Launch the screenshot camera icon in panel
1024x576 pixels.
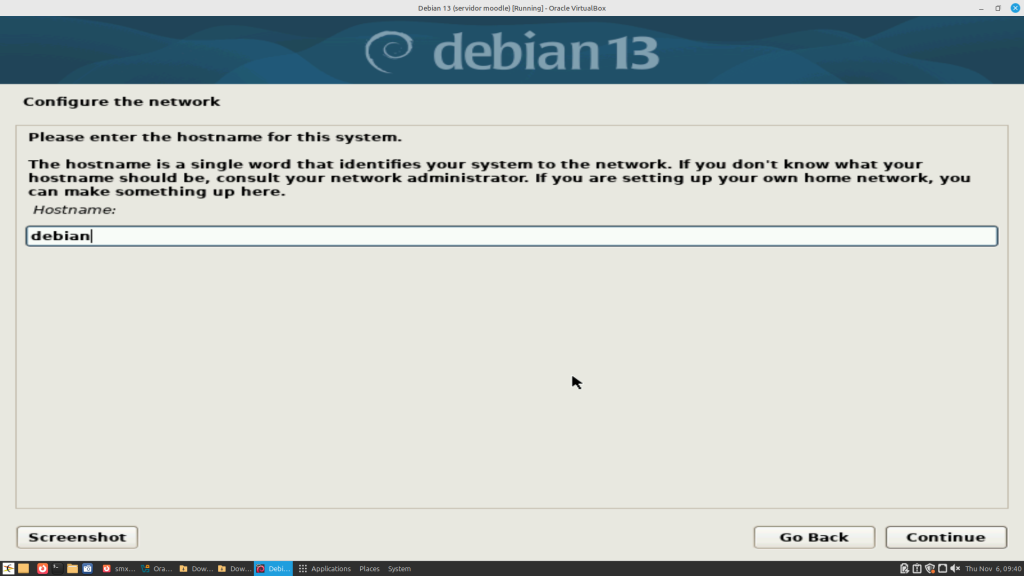(87, 568)
